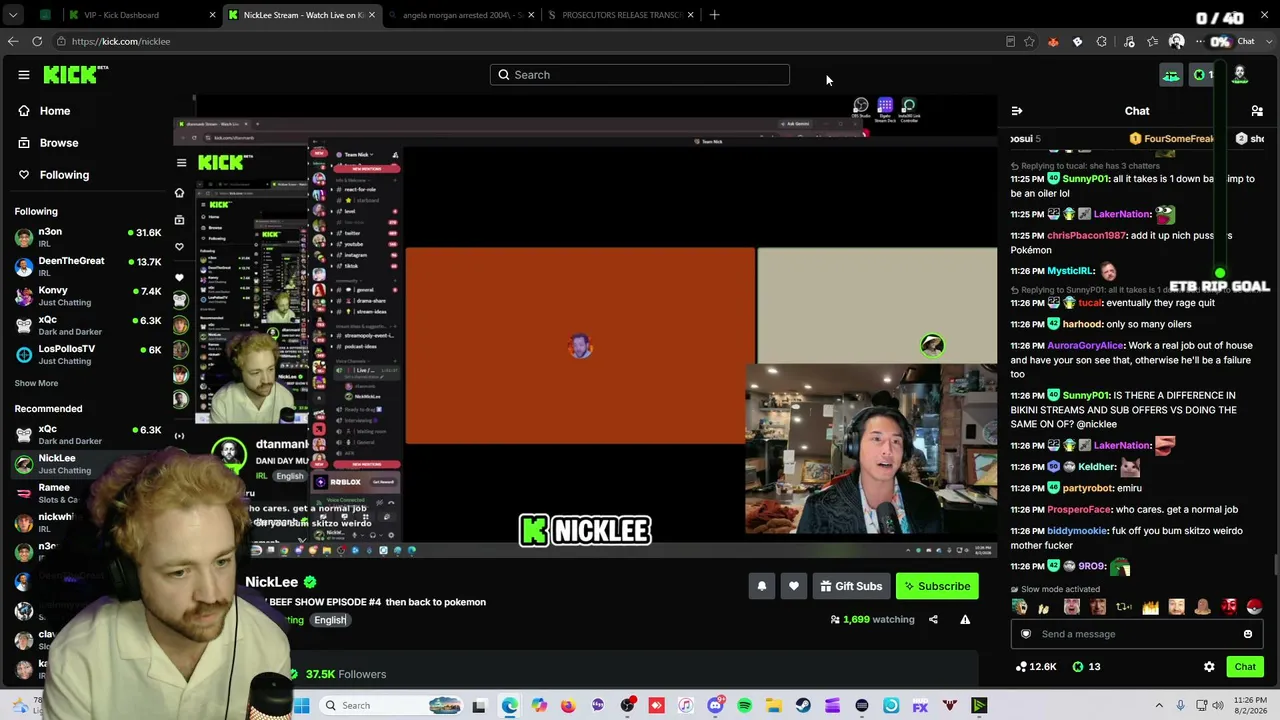
Task: Click in the Send a message field
Action: pyautogui.click(x=1137, y=634)
